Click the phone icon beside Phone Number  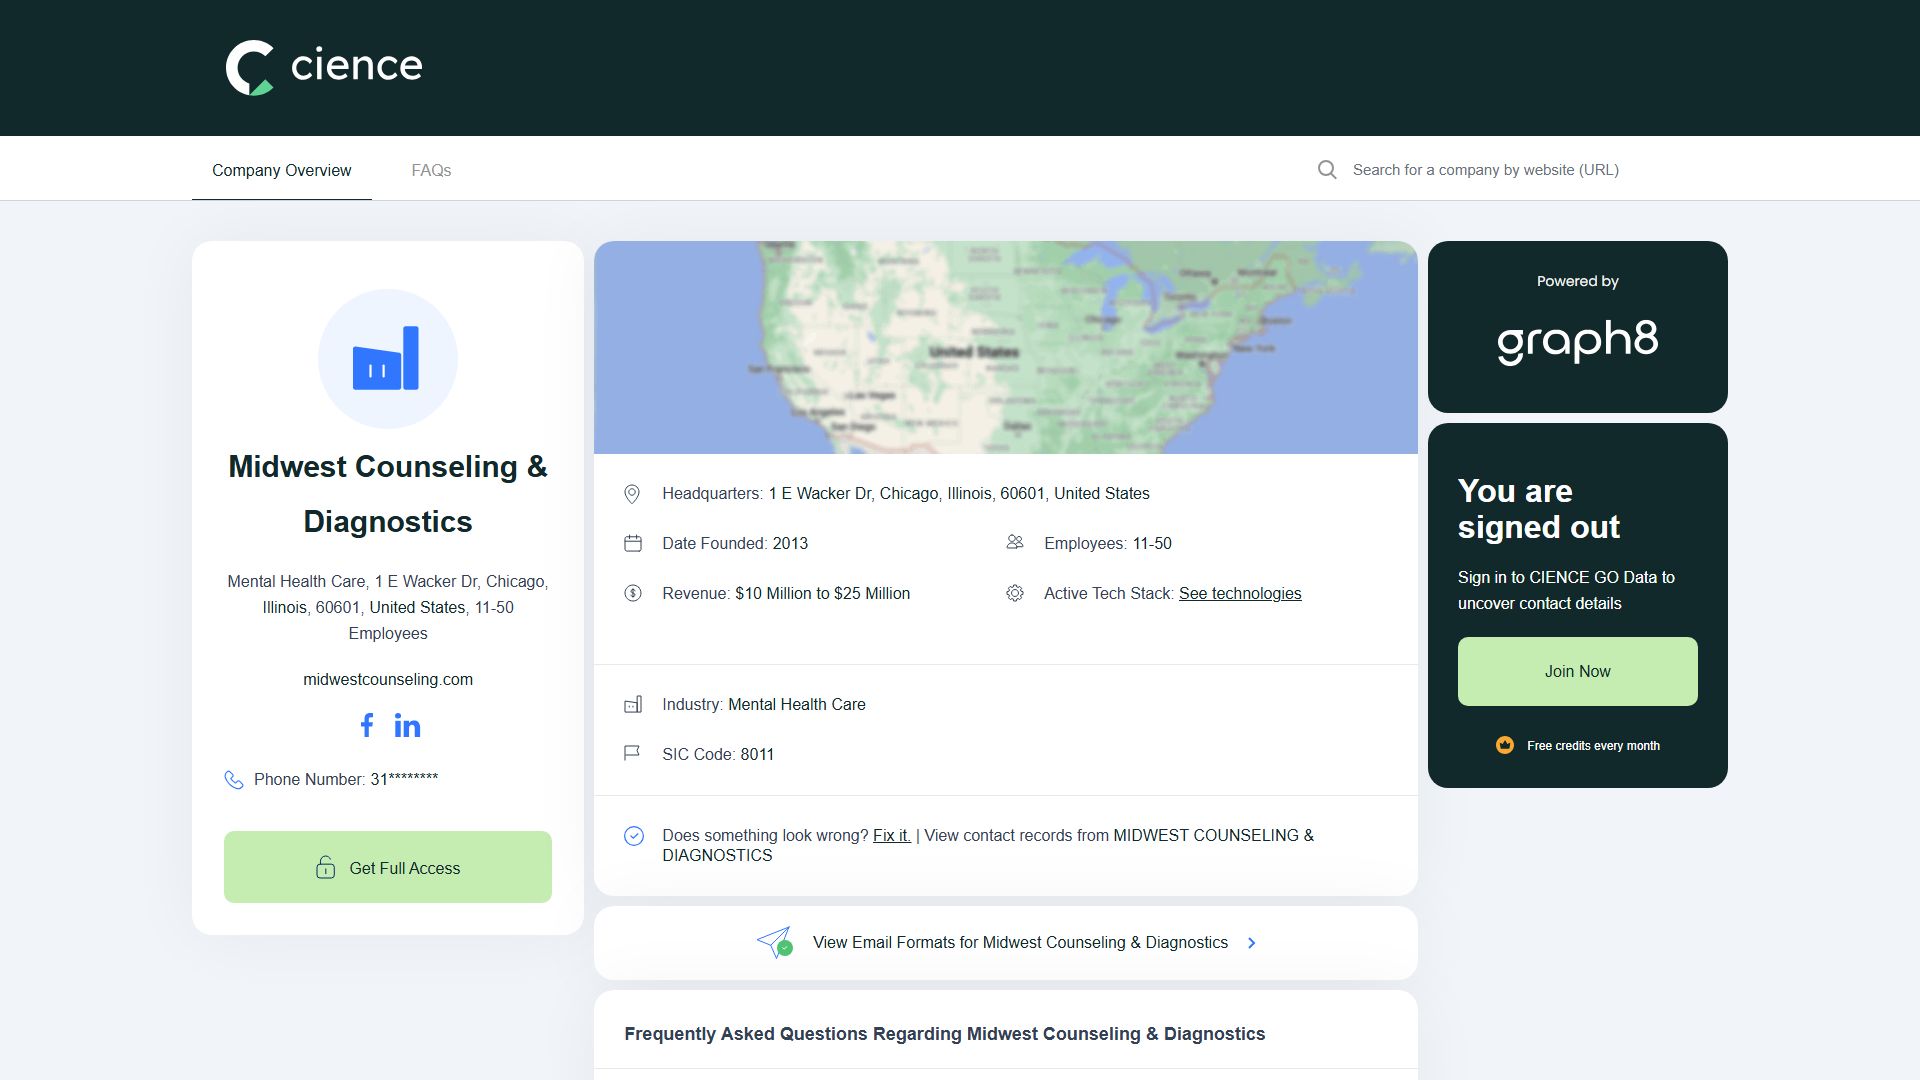(x=234, y=780)
